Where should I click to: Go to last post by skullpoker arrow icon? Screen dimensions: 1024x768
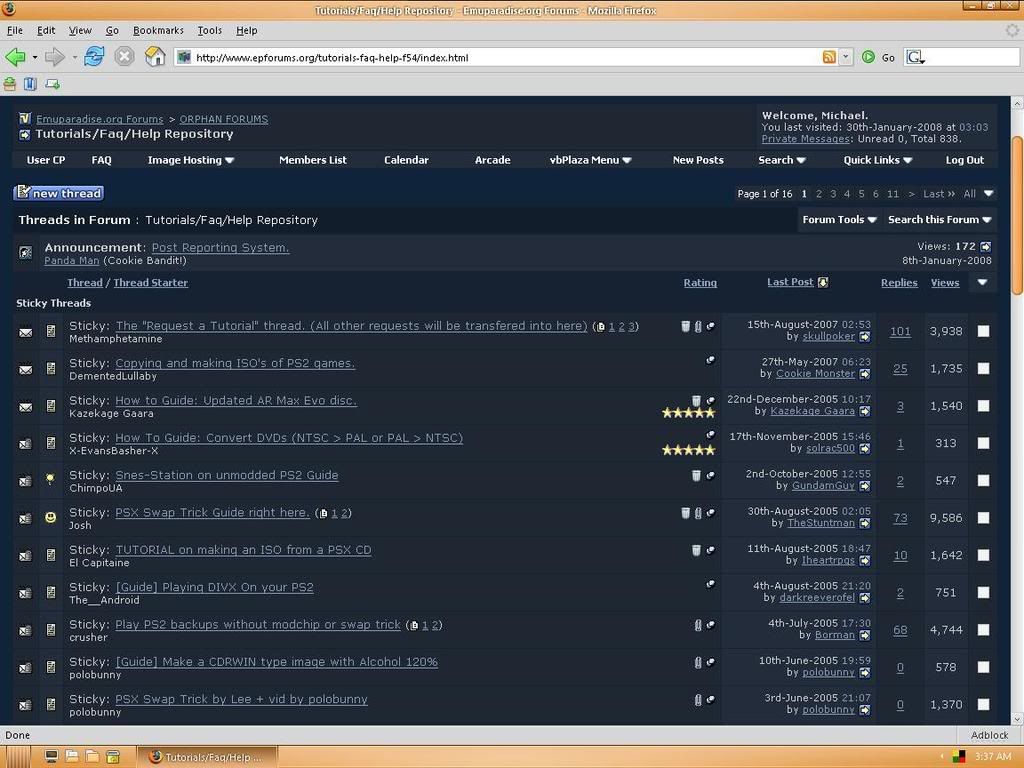pos(865,337)
